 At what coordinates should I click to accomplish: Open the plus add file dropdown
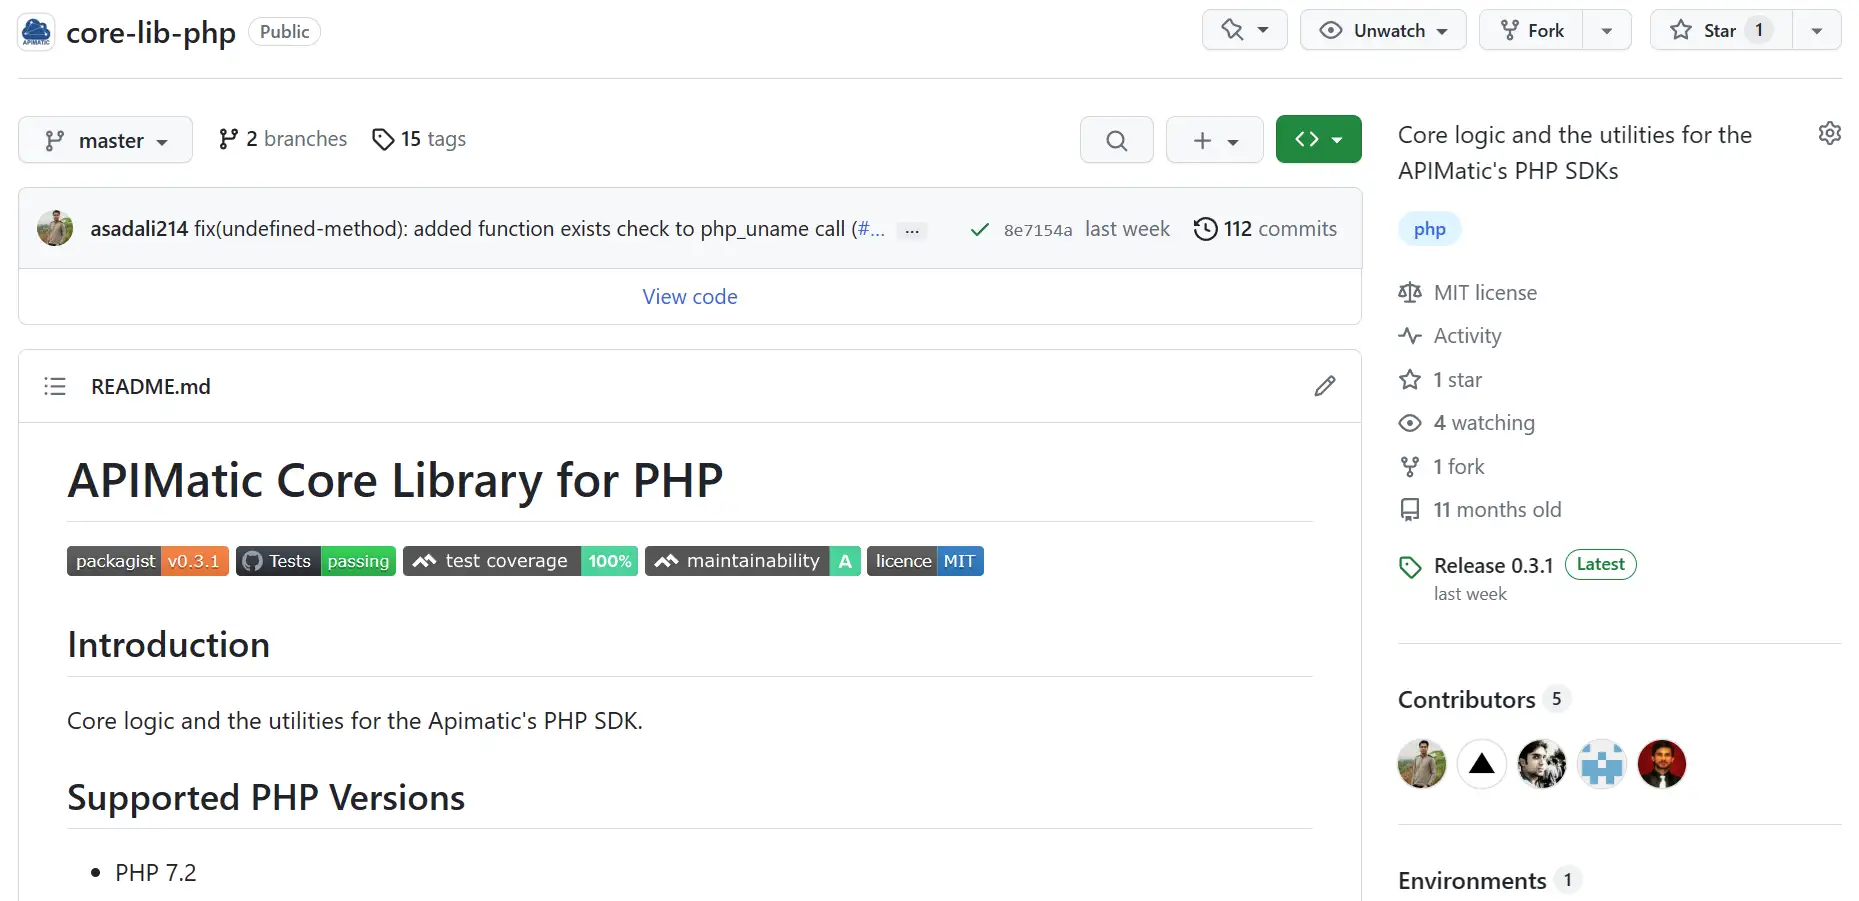[1214, 140]
